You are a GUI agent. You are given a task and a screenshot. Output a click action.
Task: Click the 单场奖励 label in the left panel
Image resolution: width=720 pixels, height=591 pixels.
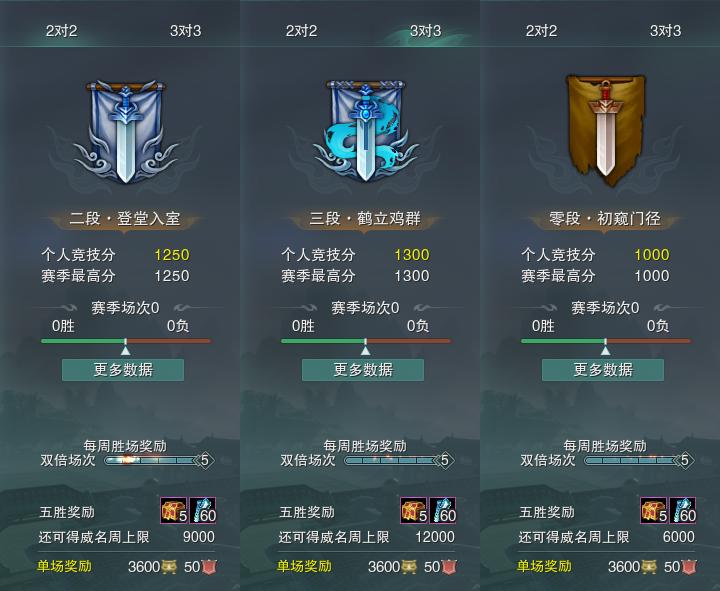(64, 566)
